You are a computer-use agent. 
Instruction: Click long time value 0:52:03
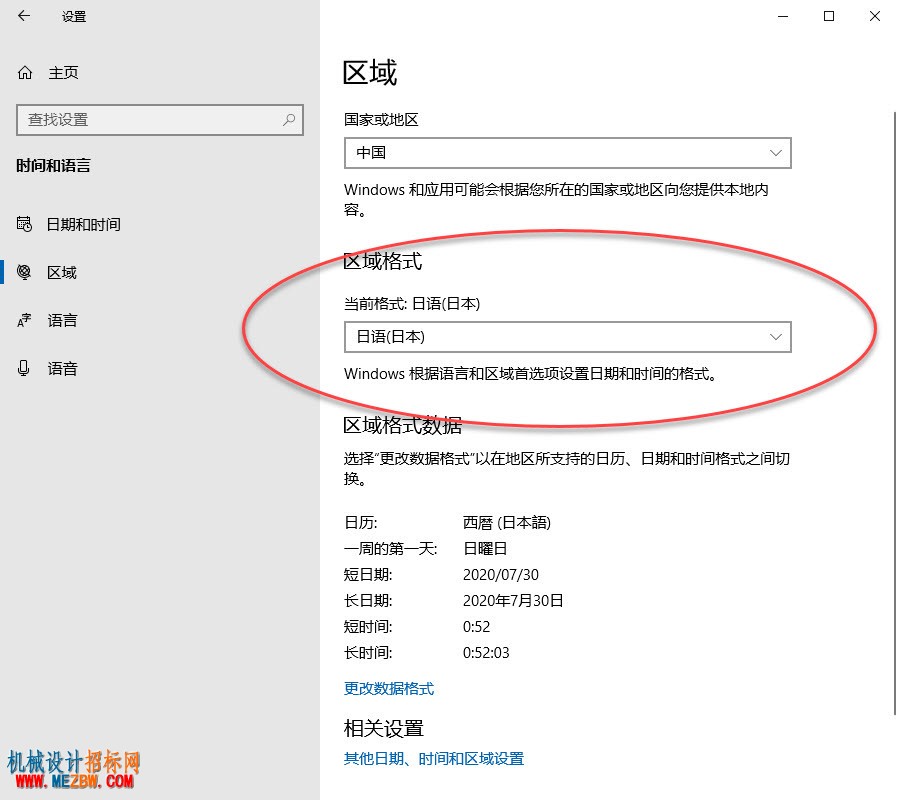pos(486,653)
